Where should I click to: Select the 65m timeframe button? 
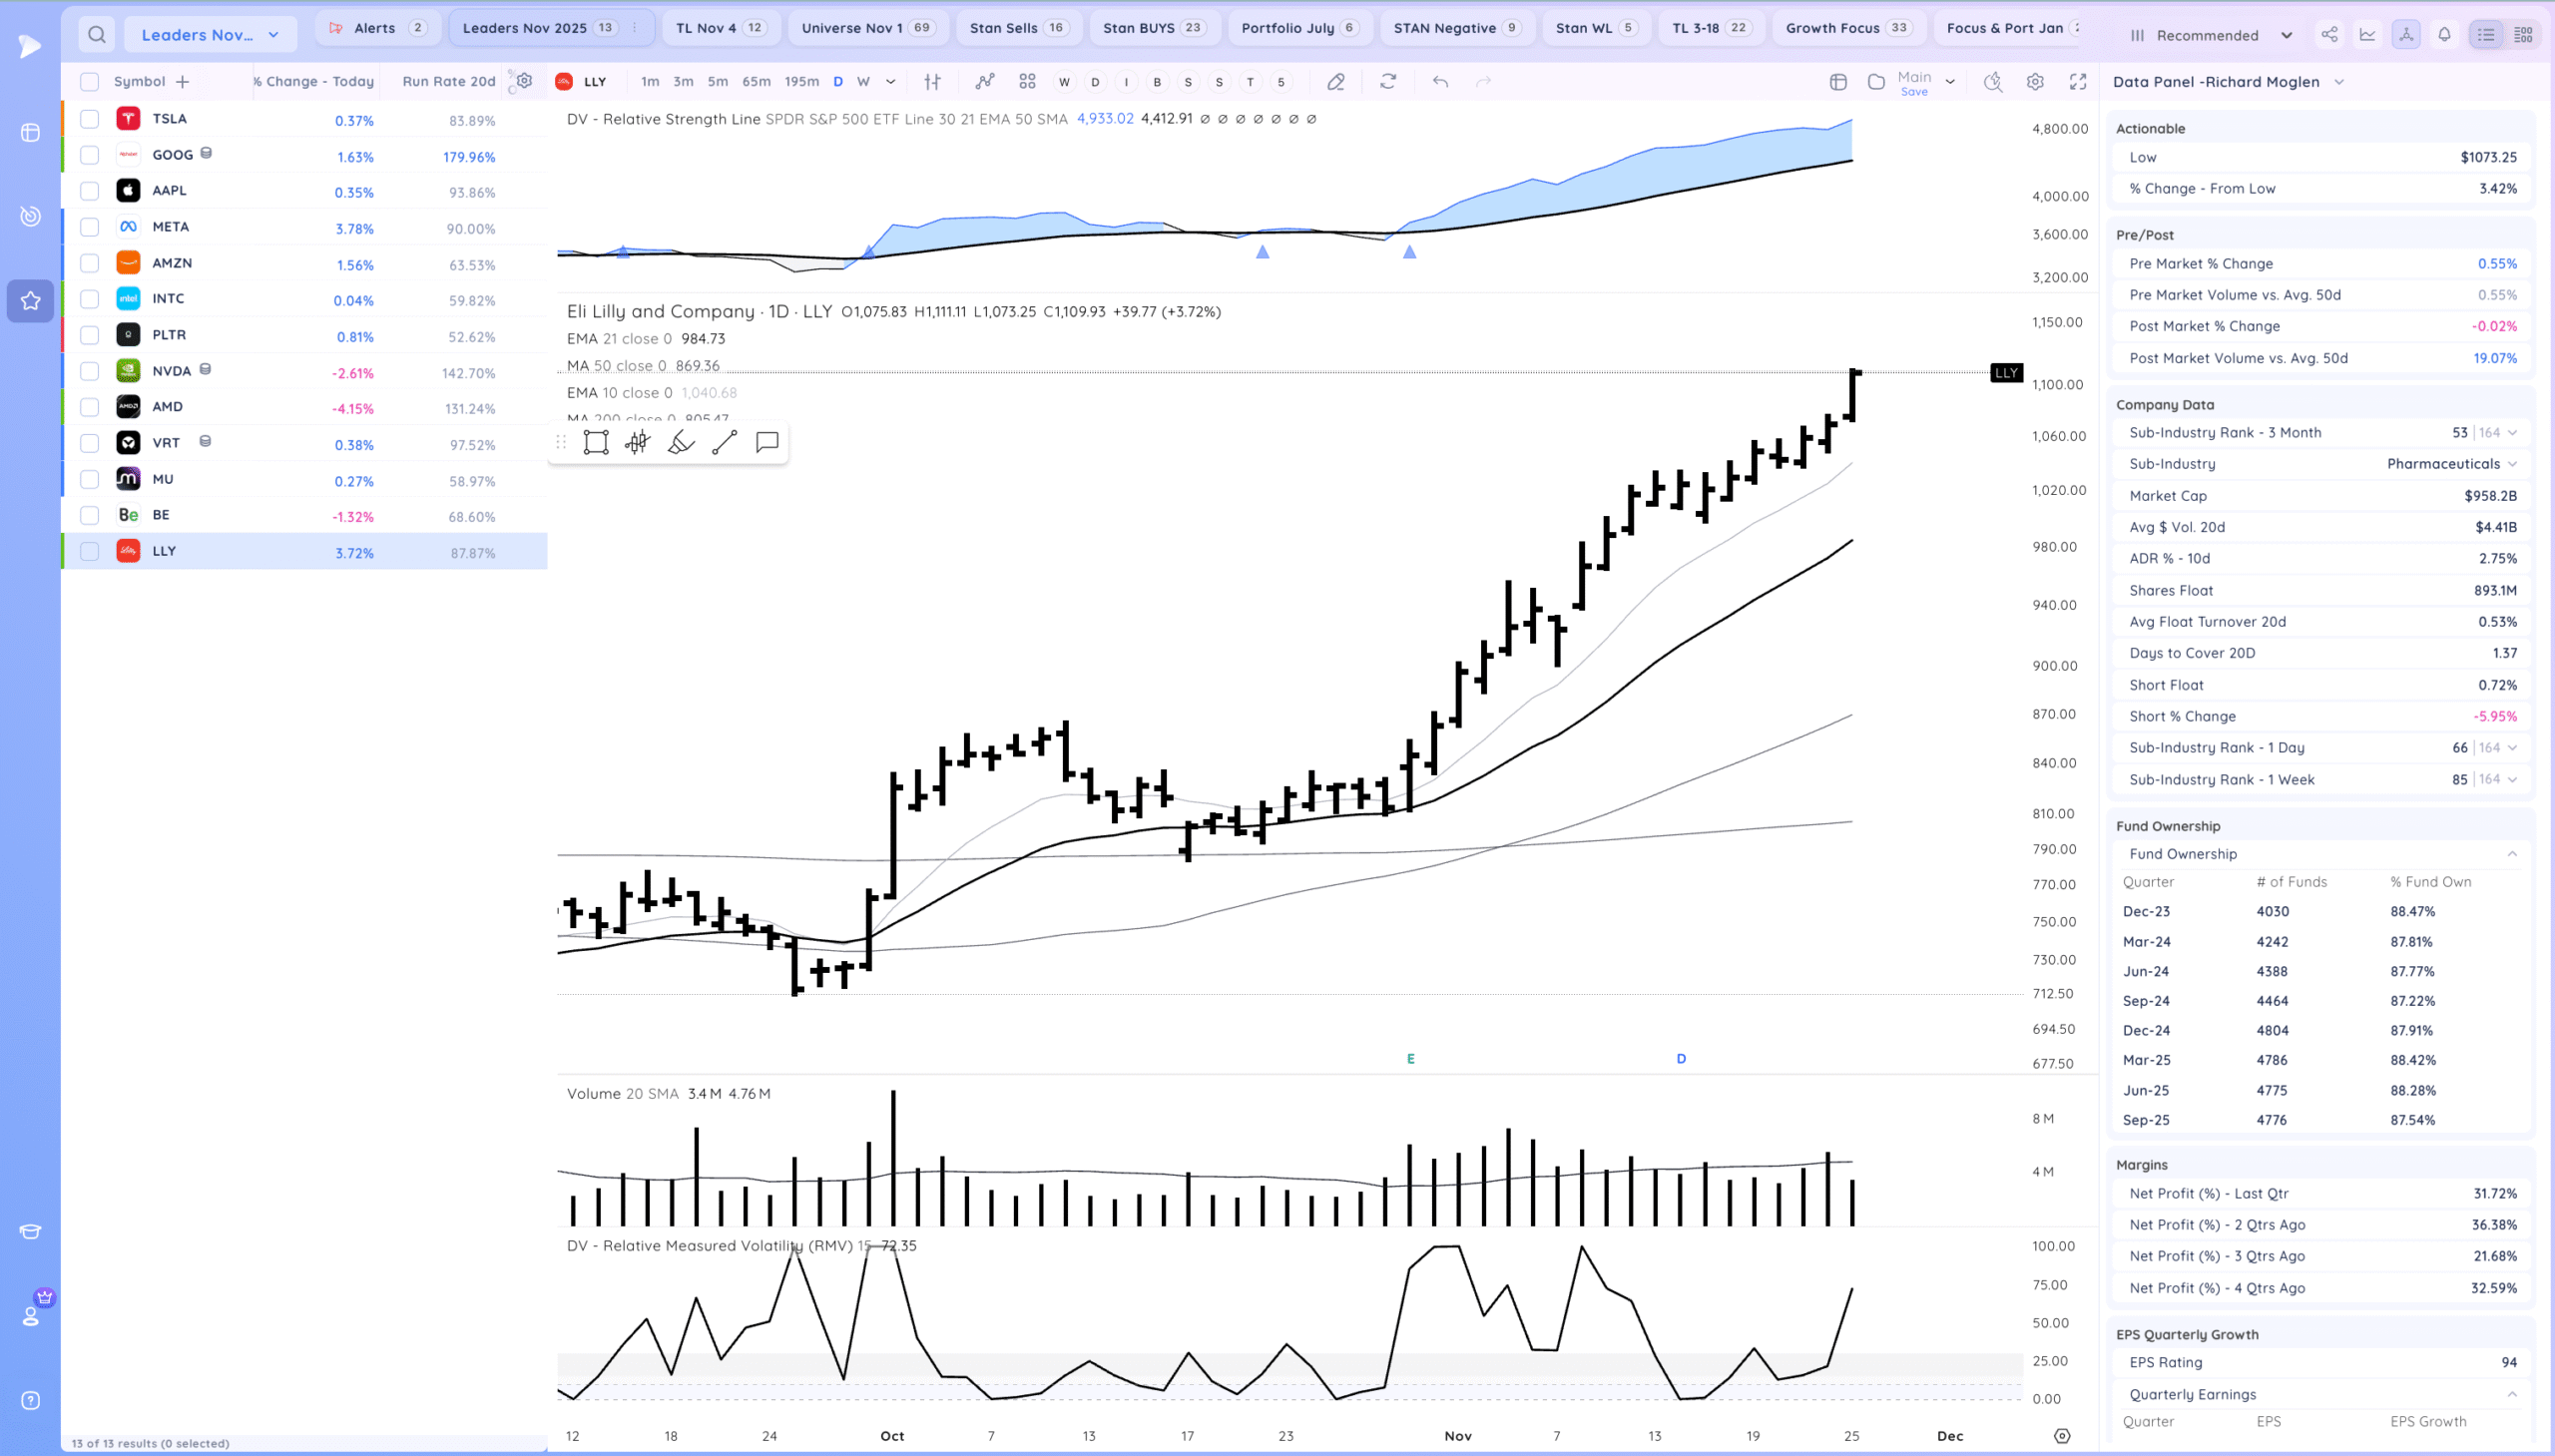756,82
